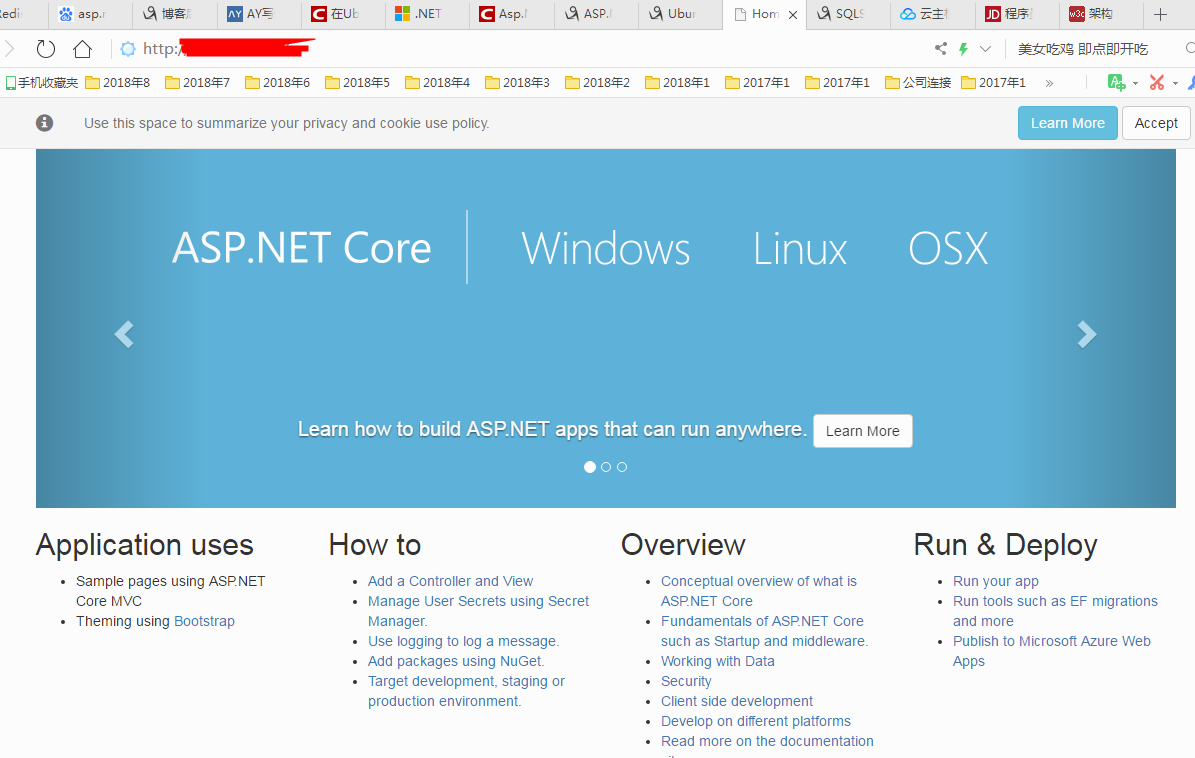Open the 2018年4 bookmark folder
The image size is (1195, 758).
point(437,82)
